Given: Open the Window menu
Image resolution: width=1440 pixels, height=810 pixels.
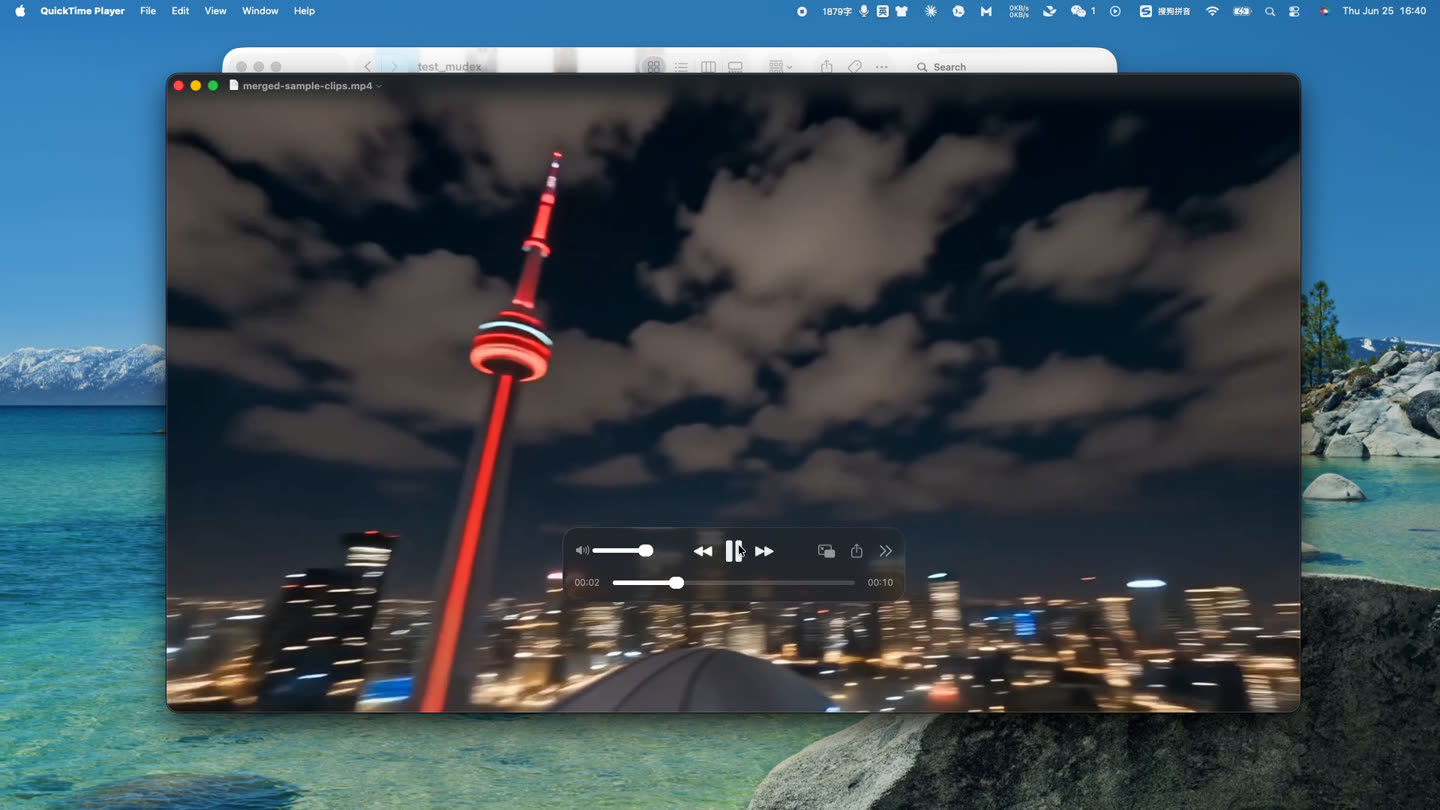Looking at the screenshot, I should [x=260, y=11].
